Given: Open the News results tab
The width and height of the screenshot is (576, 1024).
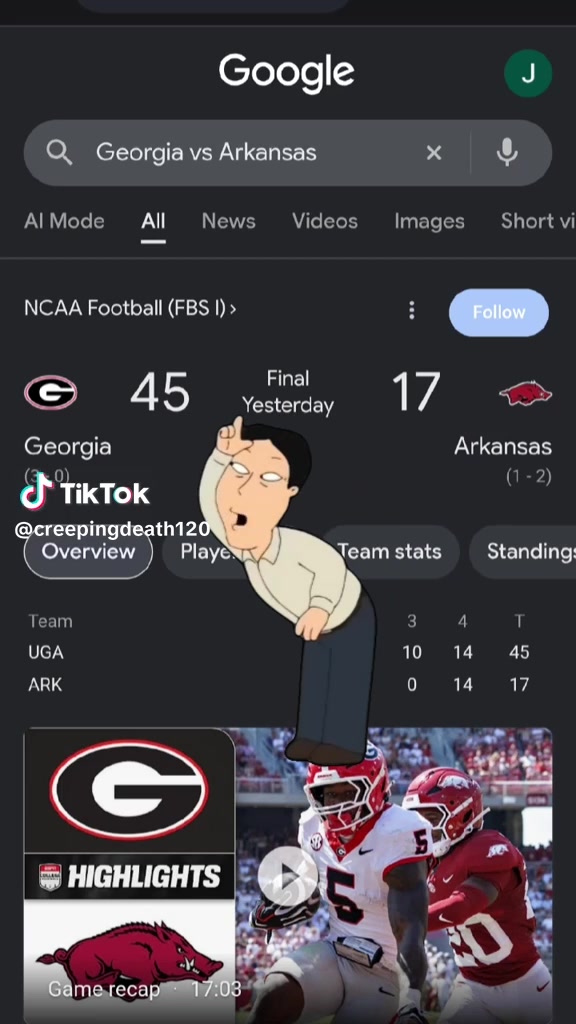Looking at the screenshot, I should tap(229, 221).
